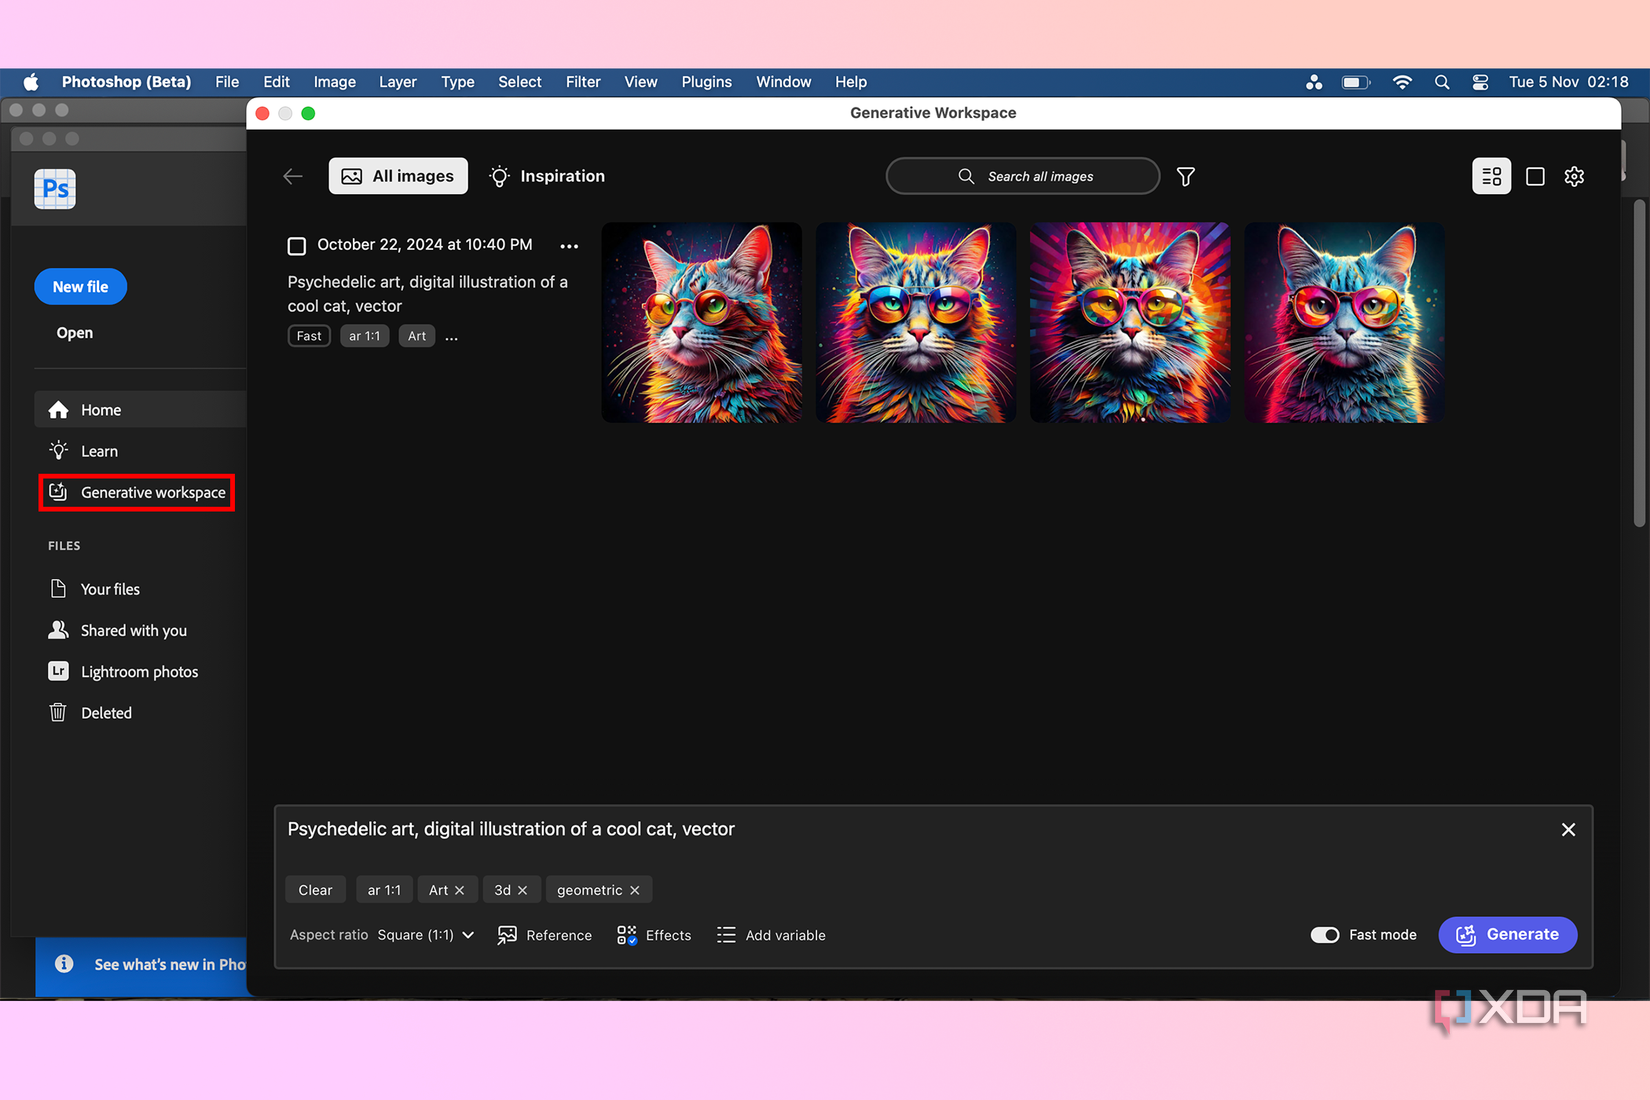Screen dimensions: 1650x1100
Task: Click the filter icon beside search bar
Action: click(1185, 176)
